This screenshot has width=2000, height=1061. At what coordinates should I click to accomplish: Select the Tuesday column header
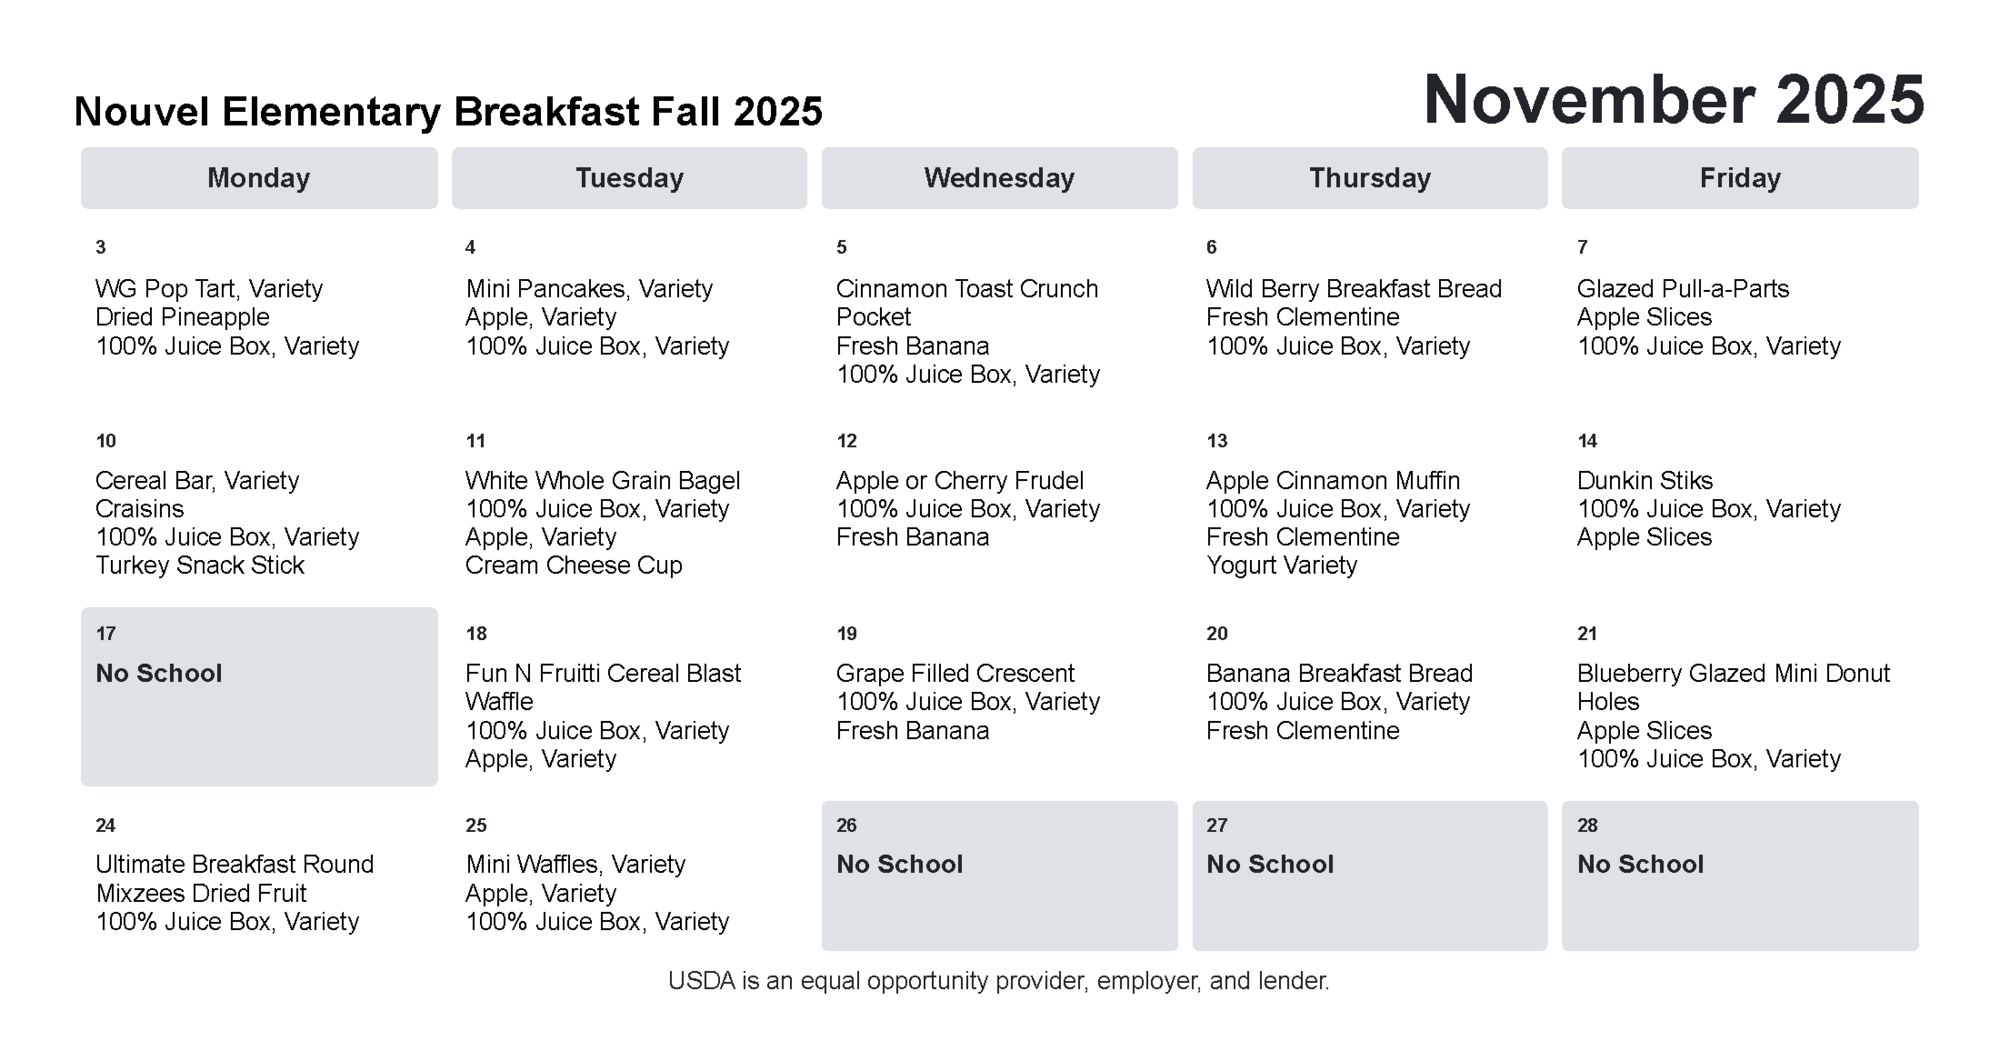(x=629, y=178)
